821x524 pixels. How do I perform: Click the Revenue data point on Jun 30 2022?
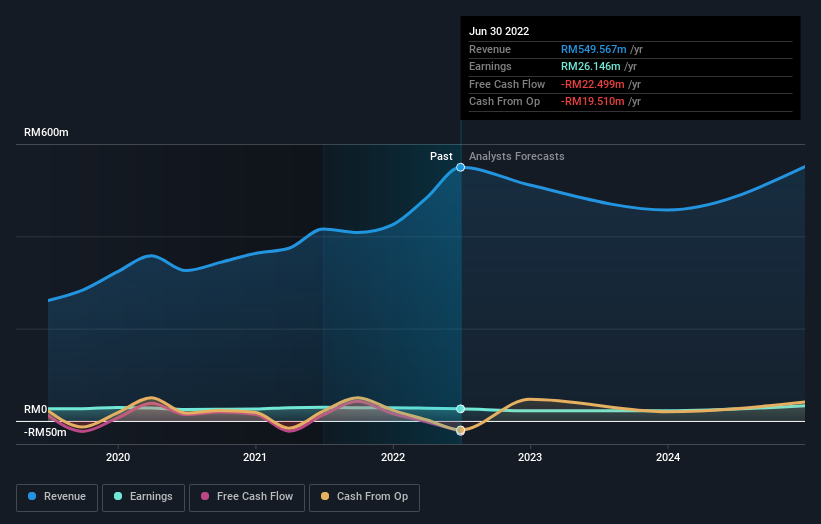pyautogui.click(x=460, y=168)
